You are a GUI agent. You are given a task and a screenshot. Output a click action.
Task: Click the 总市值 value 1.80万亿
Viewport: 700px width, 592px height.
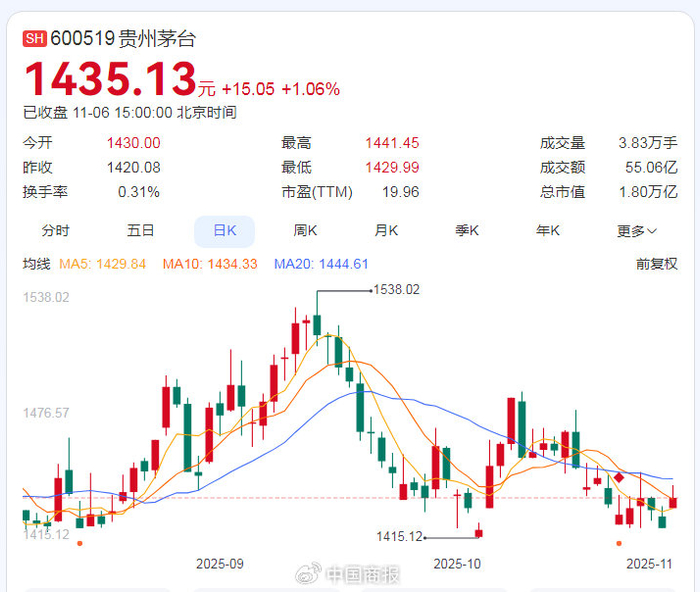648,192
